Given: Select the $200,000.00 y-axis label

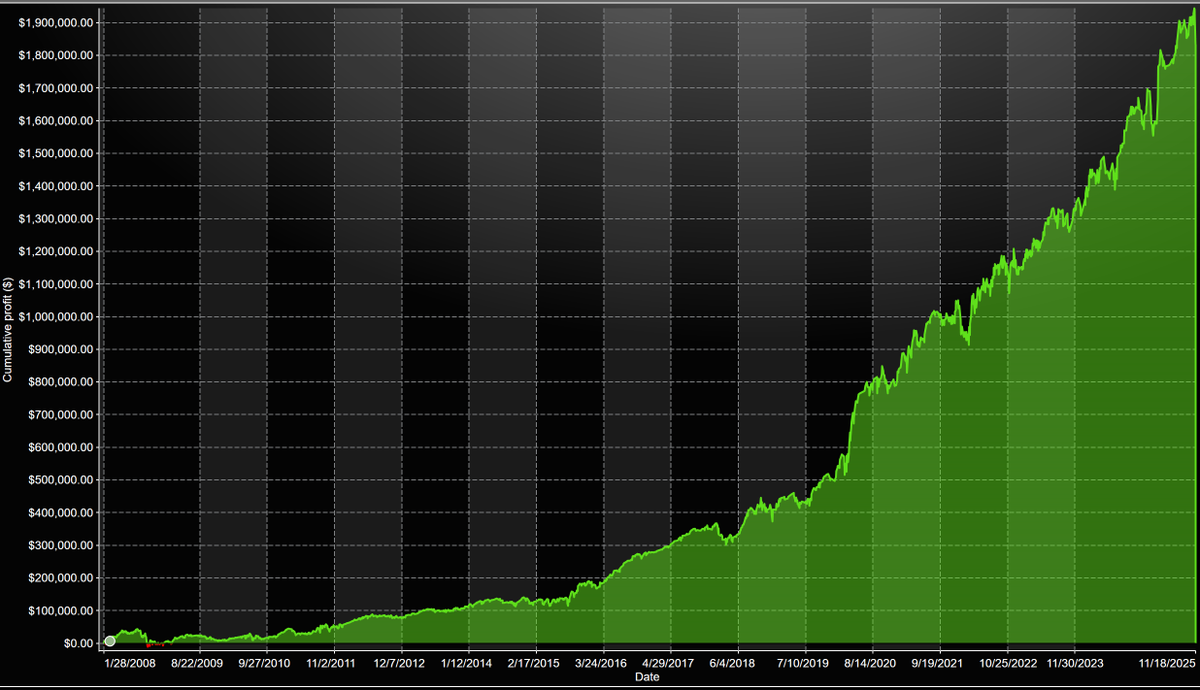Looking at the screenshot, I should click(x=63, y=578).
